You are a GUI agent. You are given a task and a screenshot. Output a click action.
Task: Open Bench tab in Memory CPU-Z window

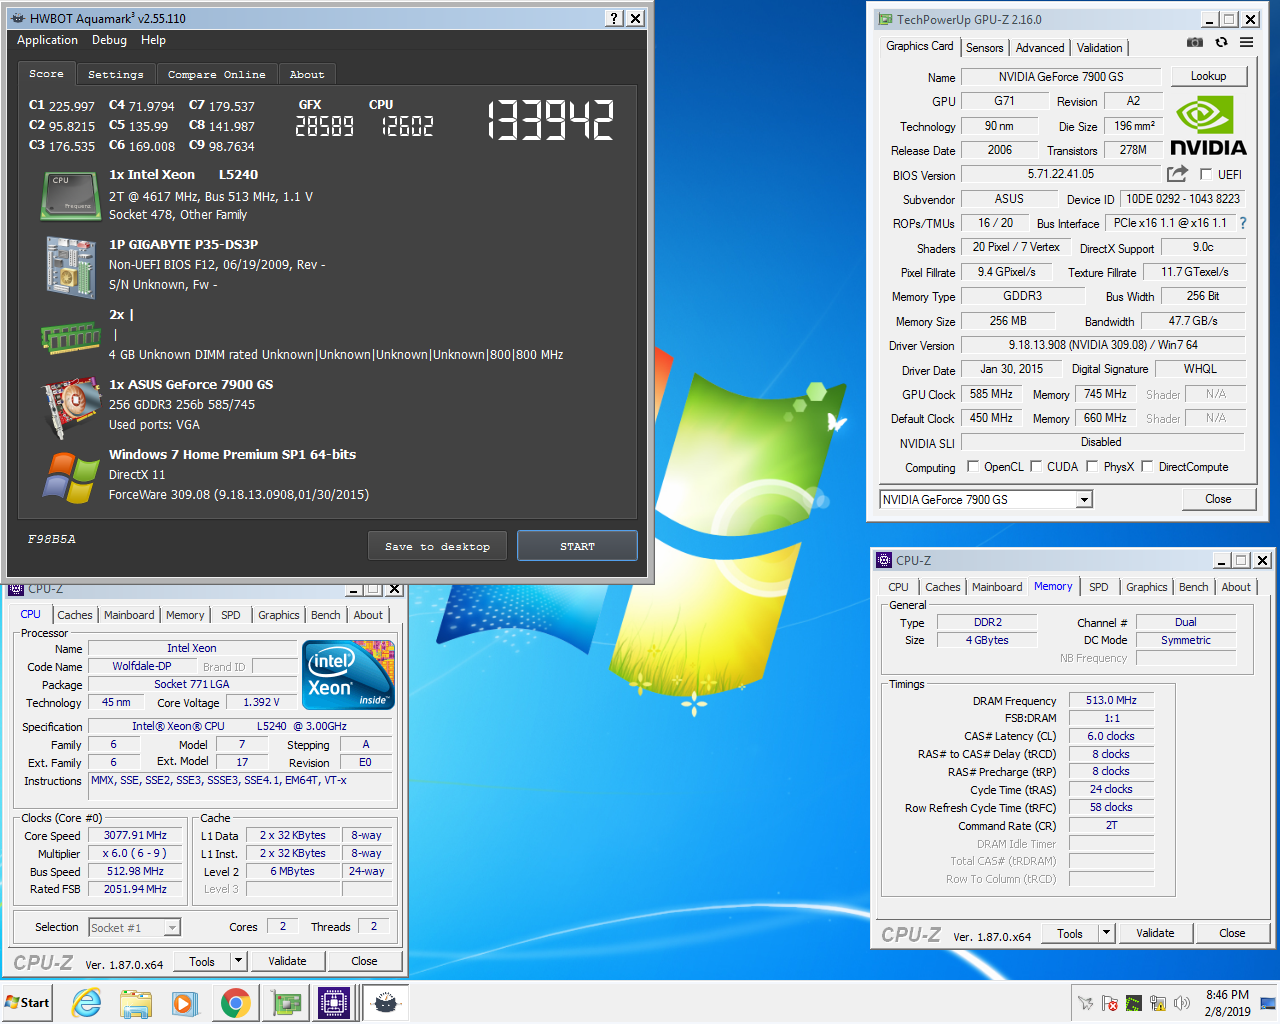pyautogui.click(x=1194, y=587)
